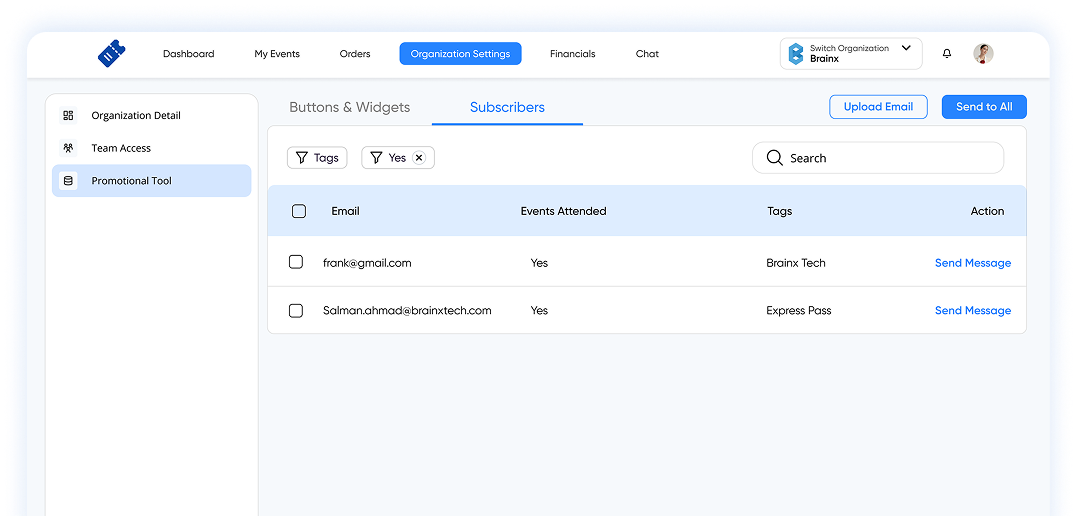Open notifications bell icon
Viewport: 1077px width, 516px height.
coord(946,54)
